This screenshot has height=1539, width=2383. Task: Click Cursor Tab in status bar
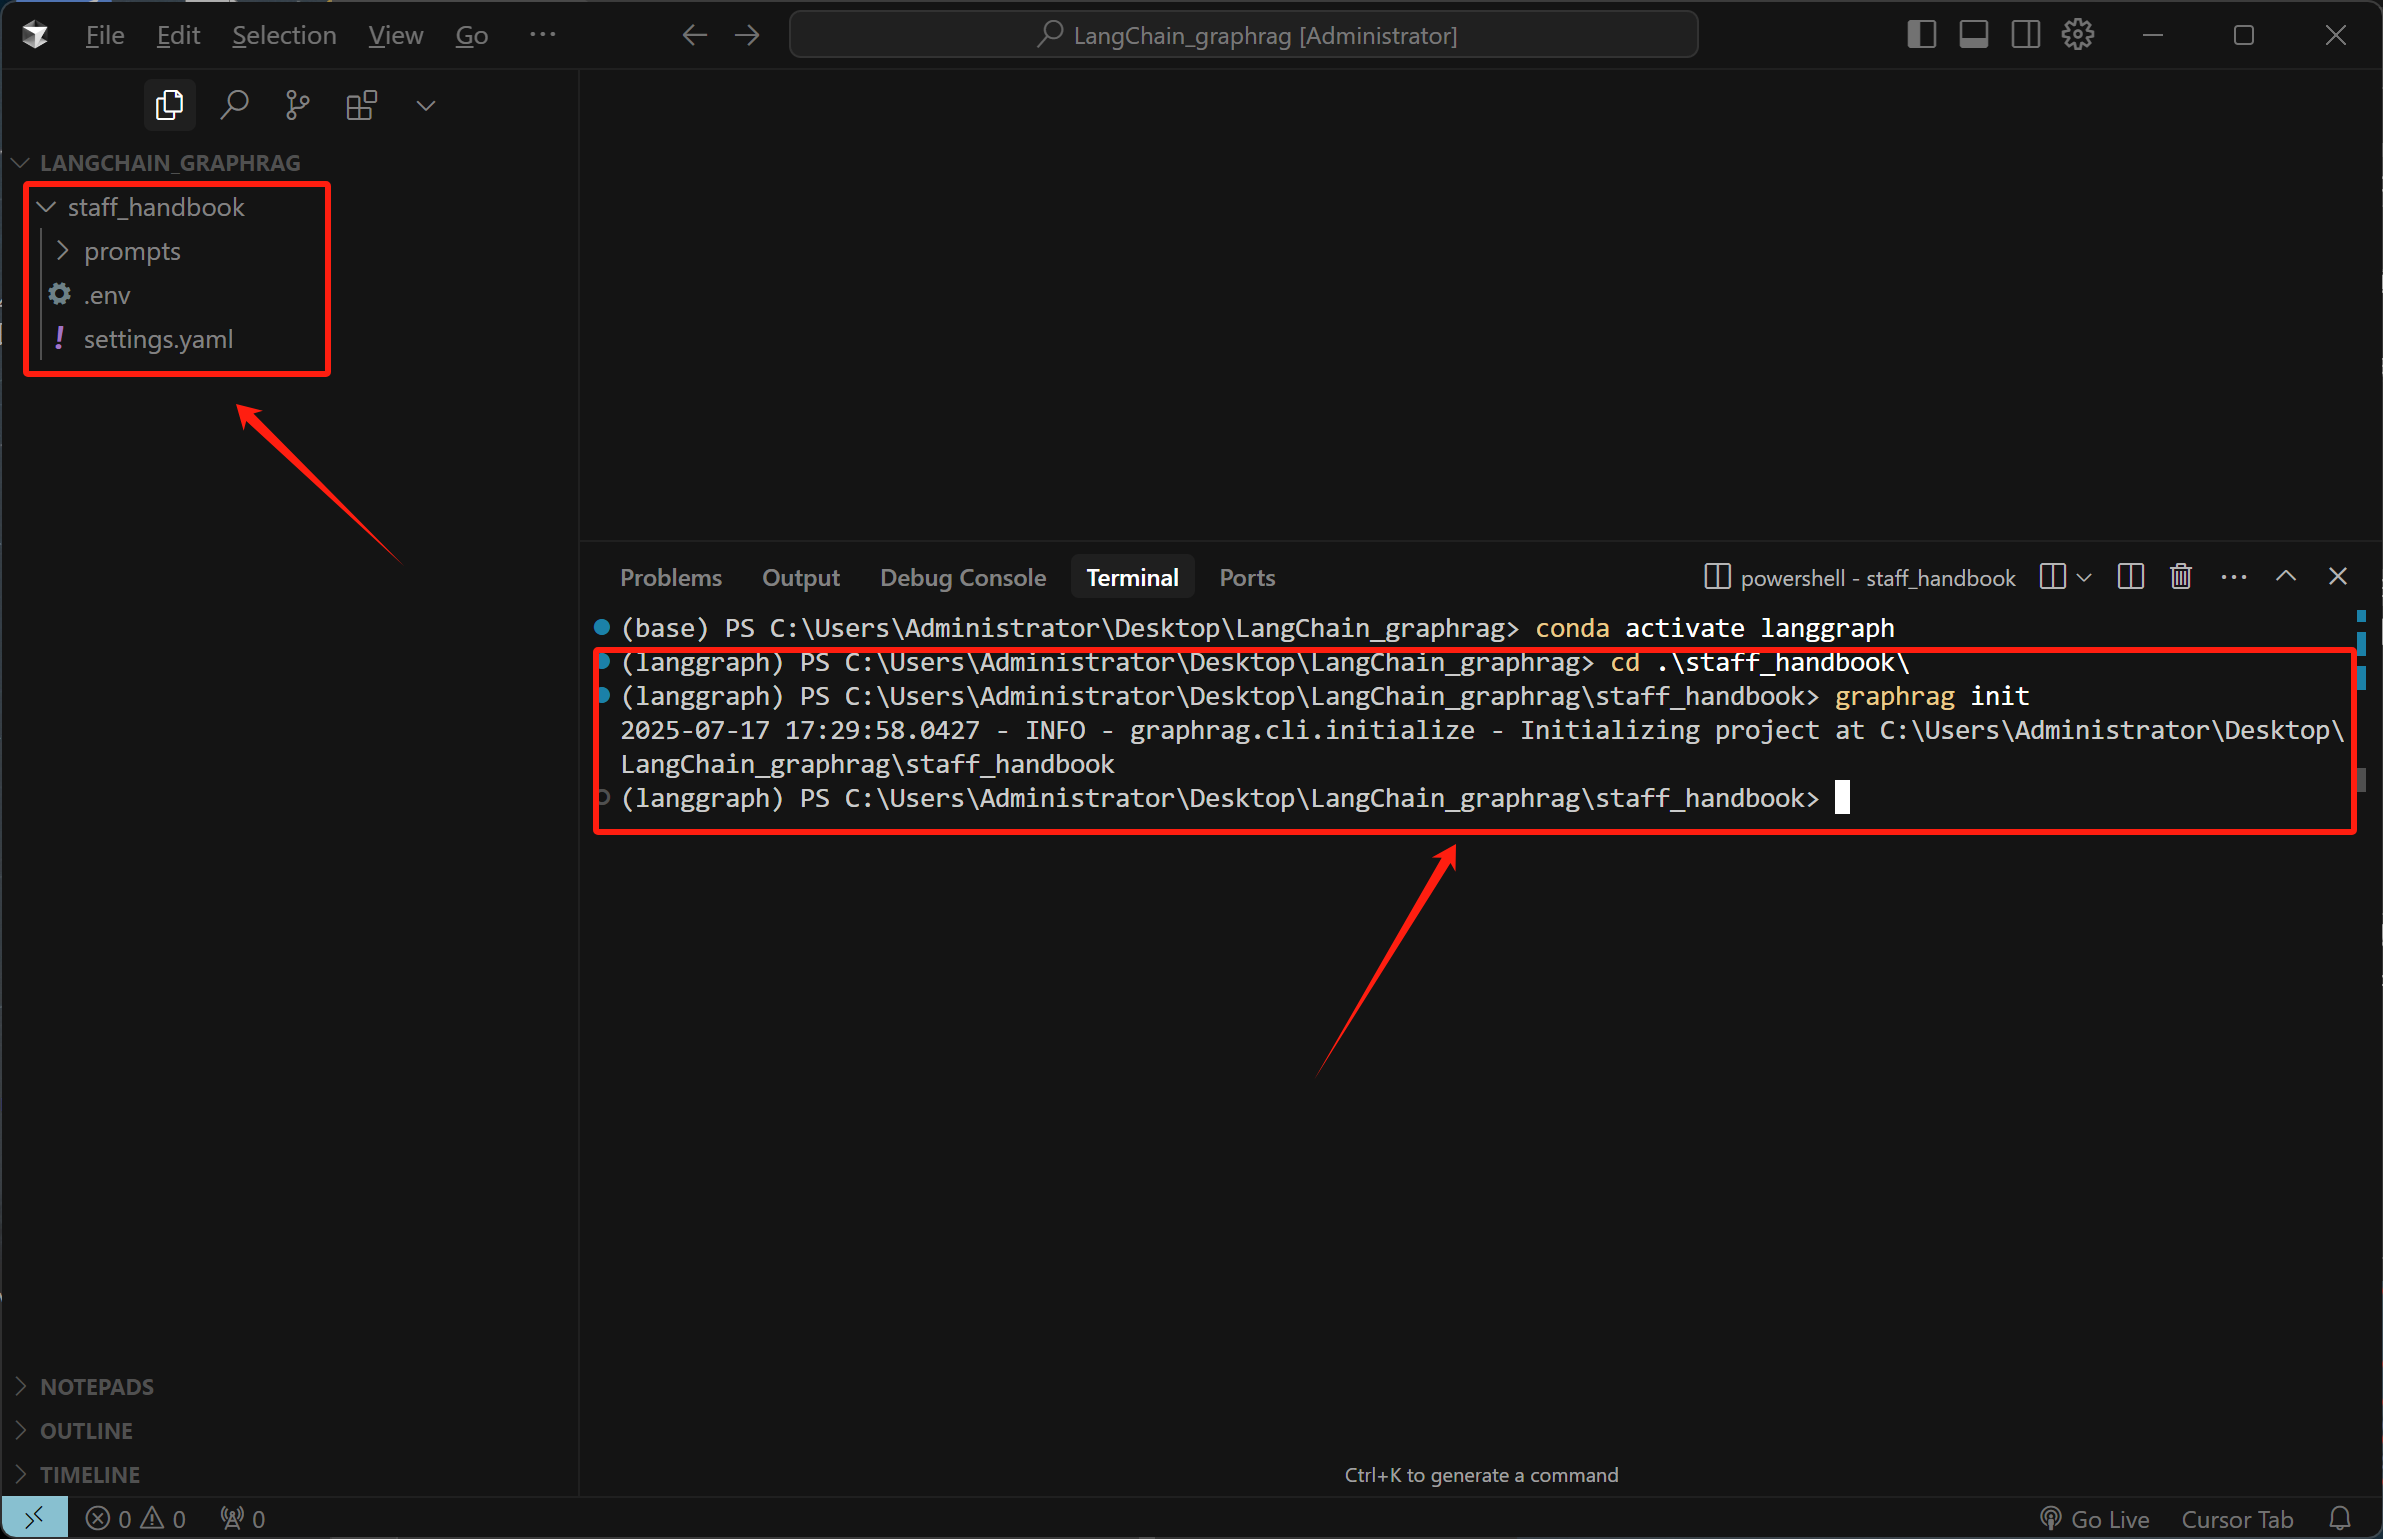2237,1519
